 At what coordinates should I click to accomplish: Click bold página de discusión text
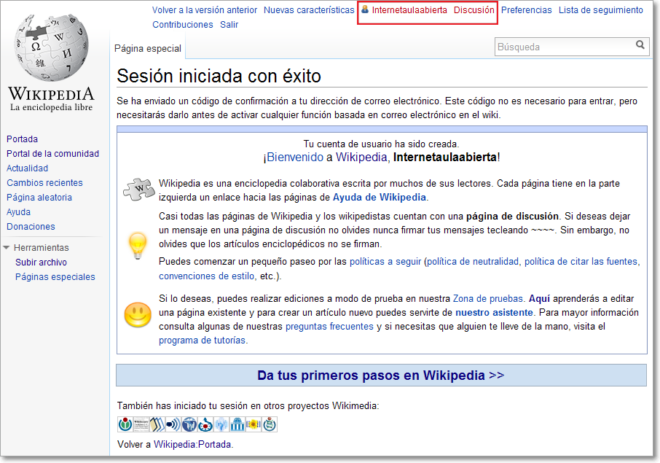click(512, 216)
